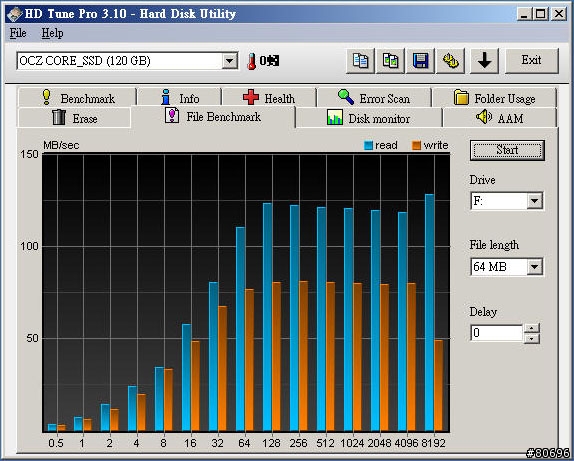This screenshot has width=574, height=461.
Task: Click the thermometer temperature icon
Action: click(251, 61)
